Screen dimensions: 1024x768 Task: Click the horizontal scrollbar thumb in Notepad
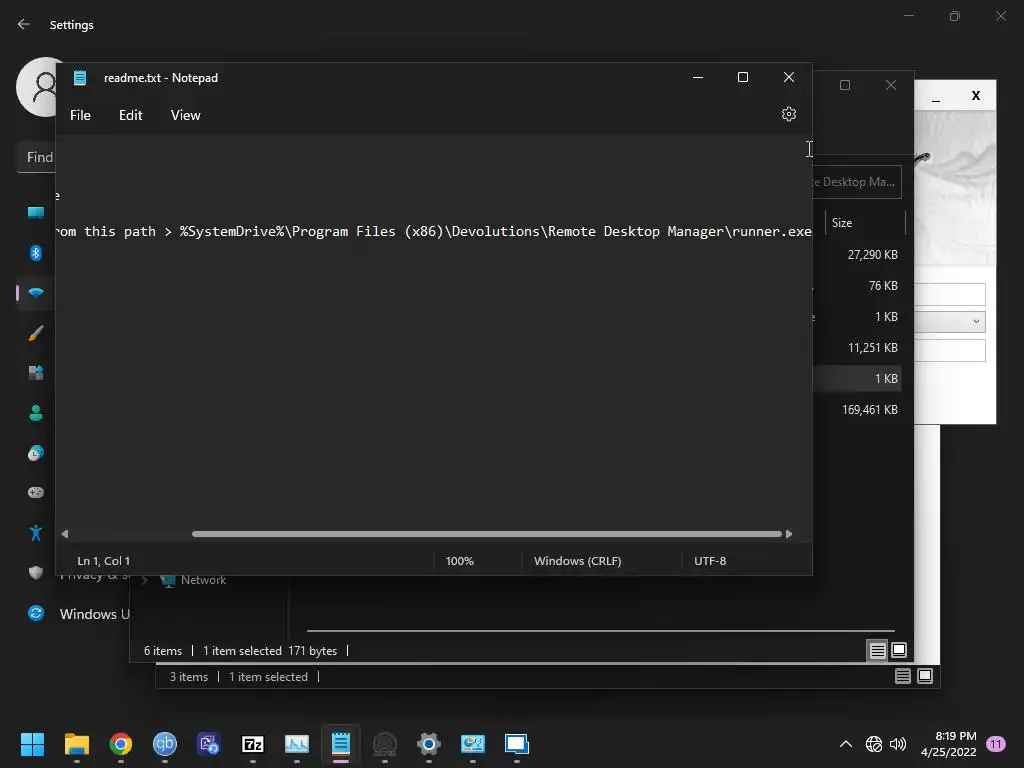click(487, 534)
